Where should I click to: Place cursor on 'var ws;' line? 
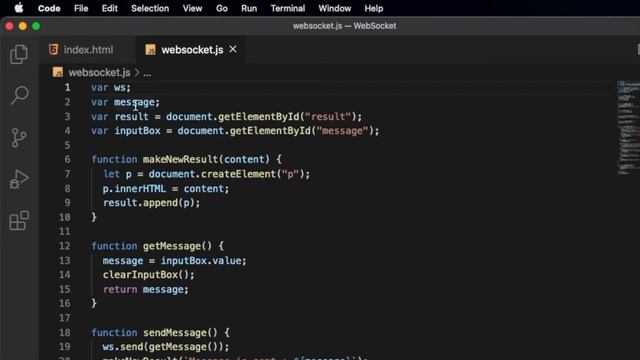pyautogui.click(x=111, y=87)
